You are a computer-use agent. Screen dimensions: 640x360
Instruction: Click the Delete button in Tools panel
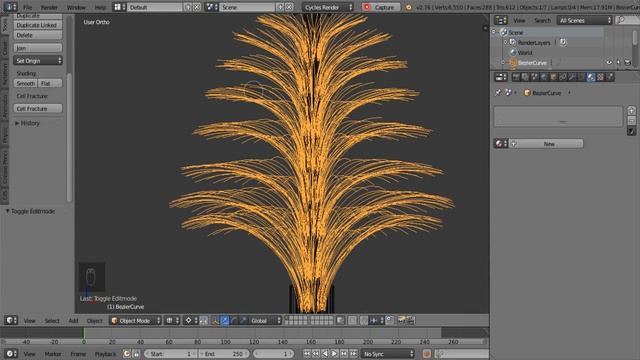(x=38, y=36)
